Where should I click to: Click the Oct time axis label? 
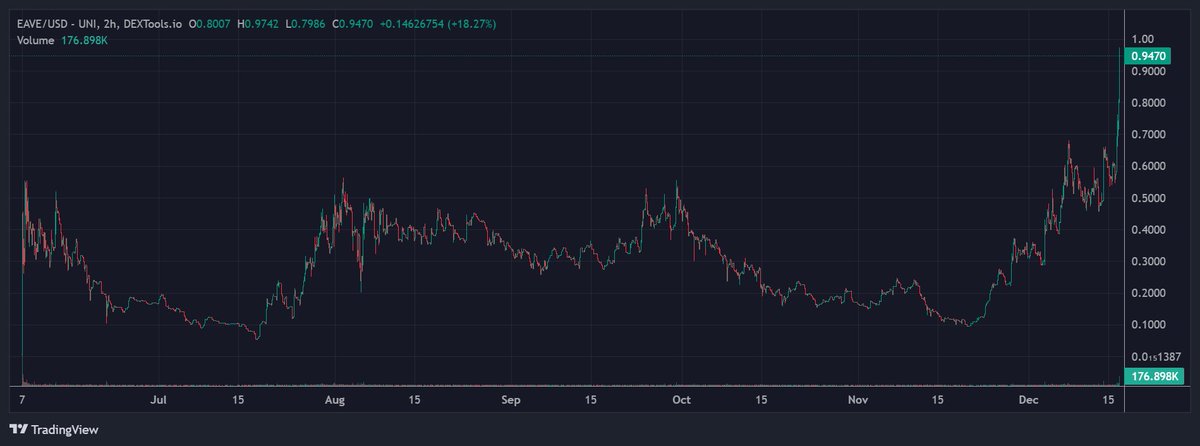(681, 399)
